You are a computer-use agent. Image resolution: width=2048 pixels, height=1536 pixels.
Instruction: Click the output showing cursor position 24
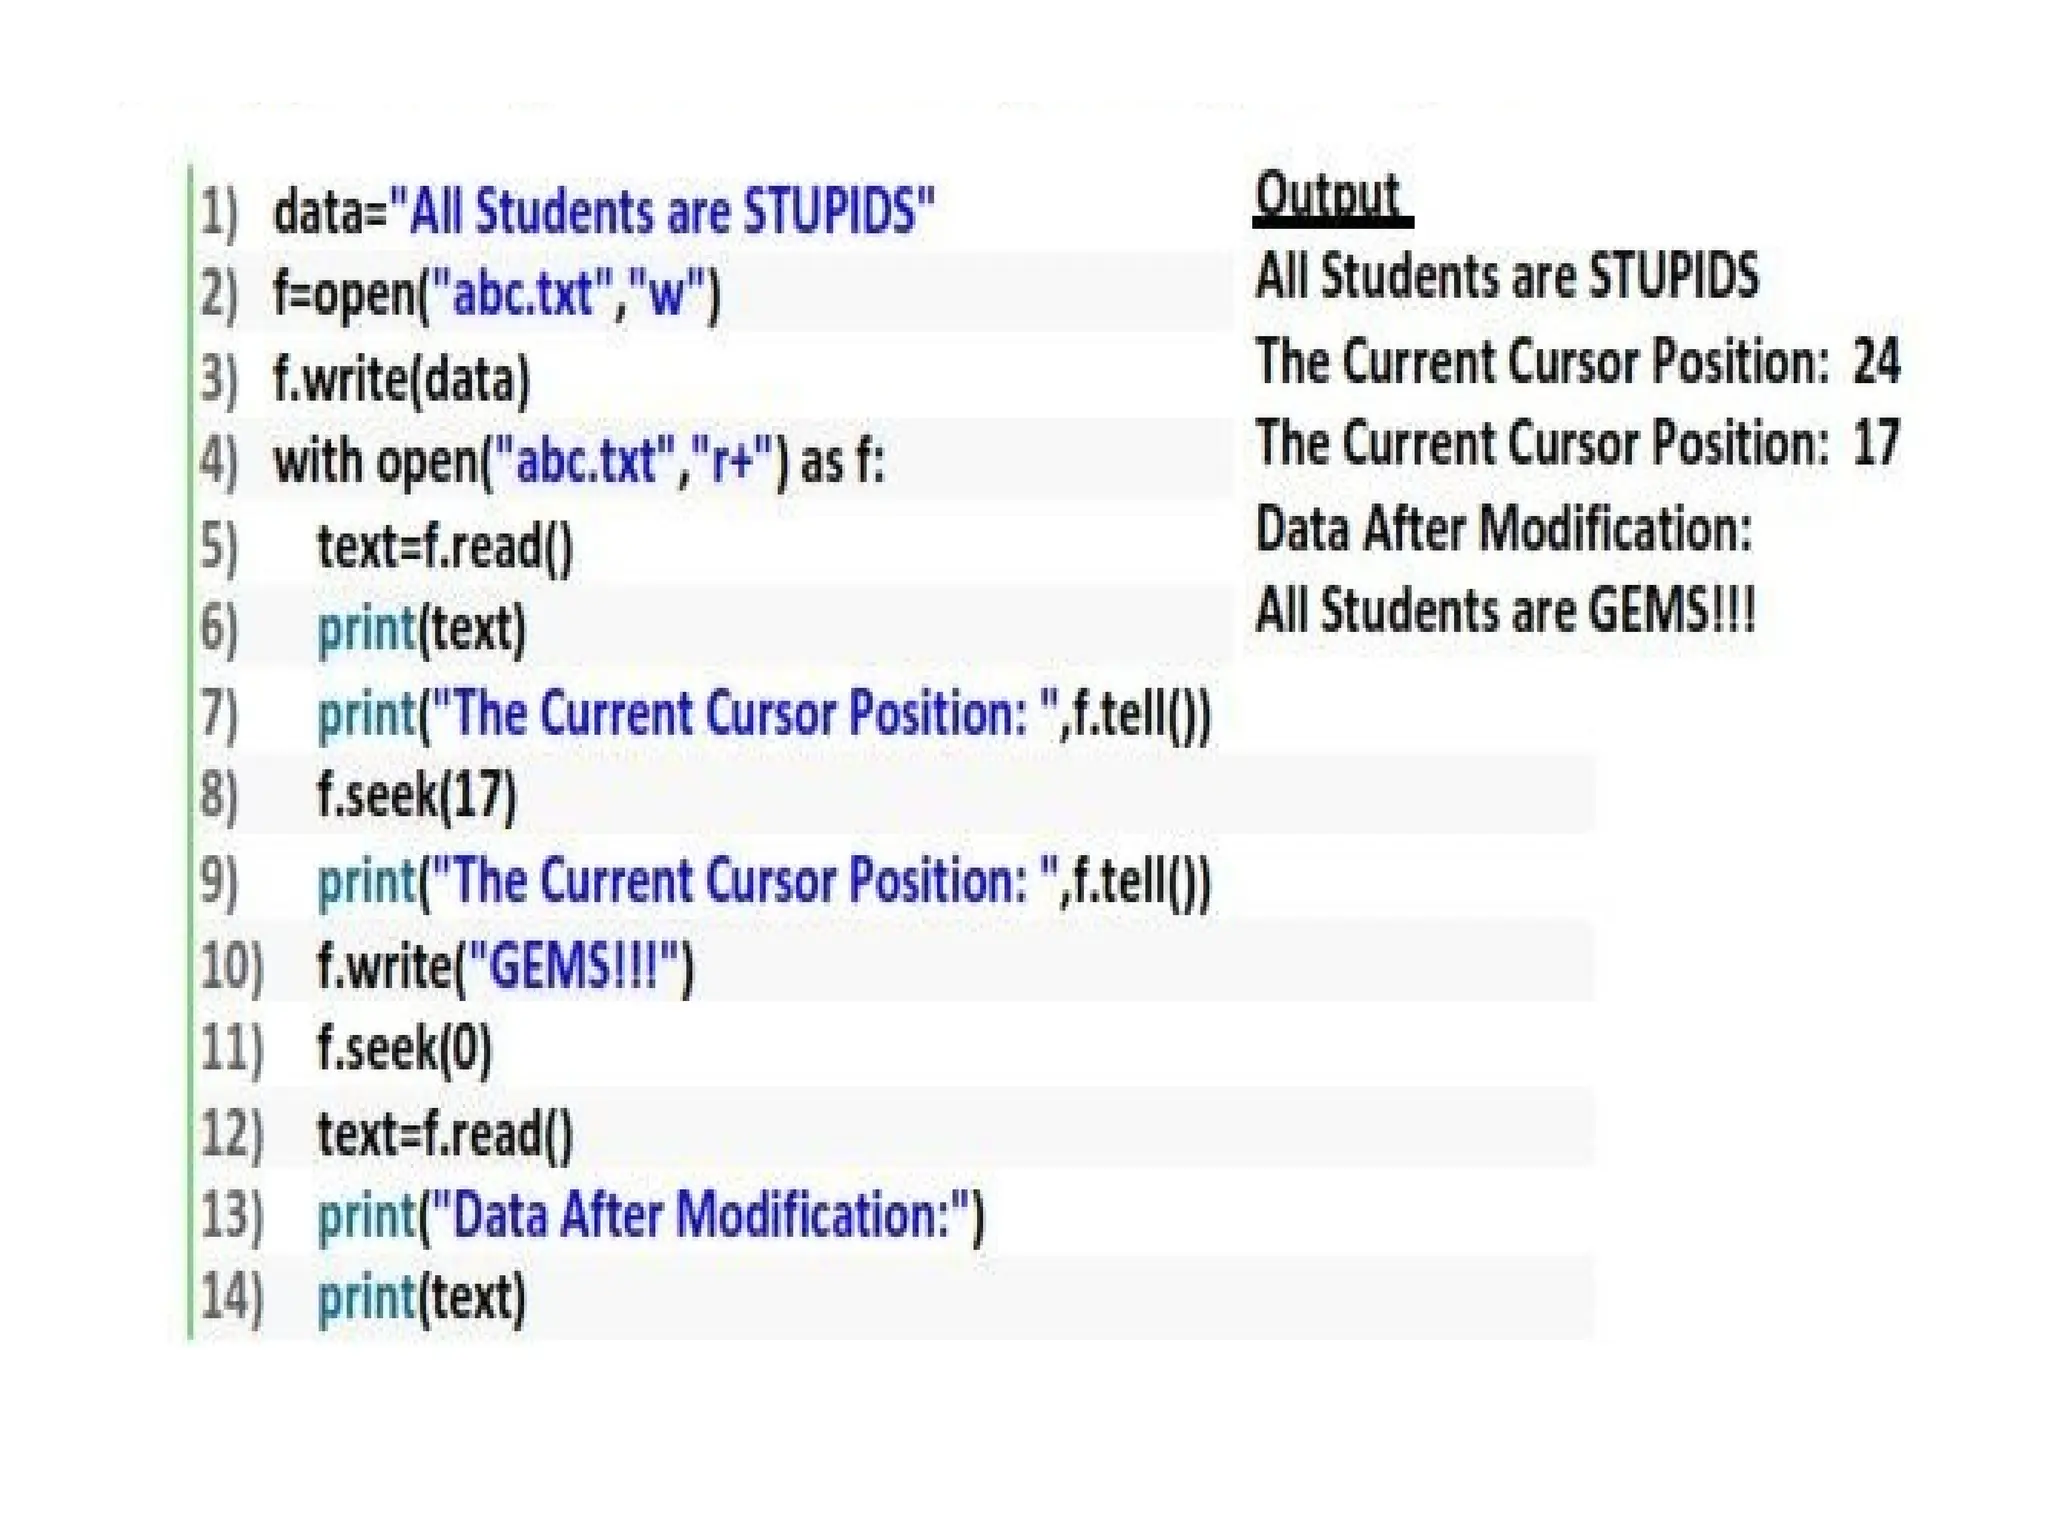(1576, 360)
